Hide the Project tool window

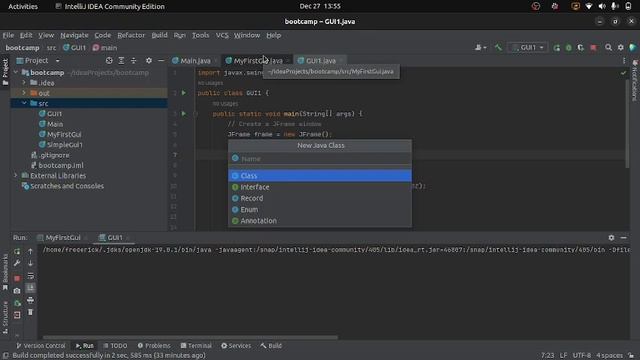pyautogui.click(x=161, y=60)
